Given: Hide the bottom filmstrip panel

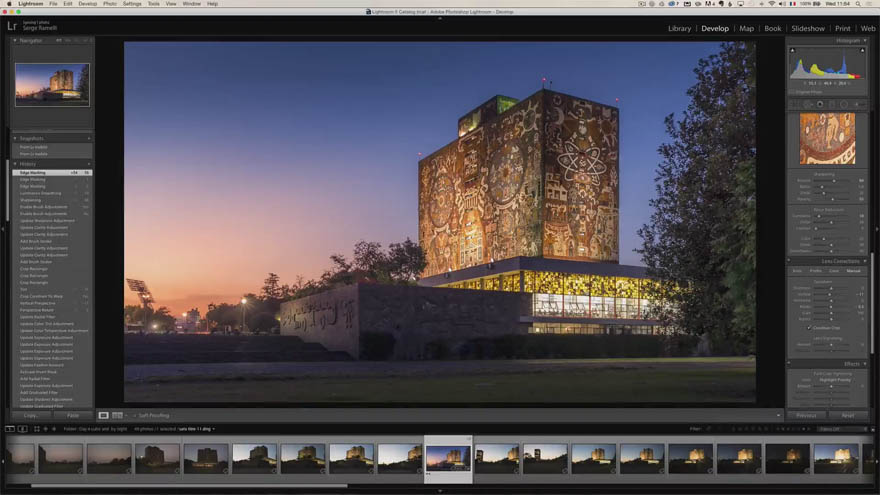Looking at the screenshot, I should [x=440, y=491].
